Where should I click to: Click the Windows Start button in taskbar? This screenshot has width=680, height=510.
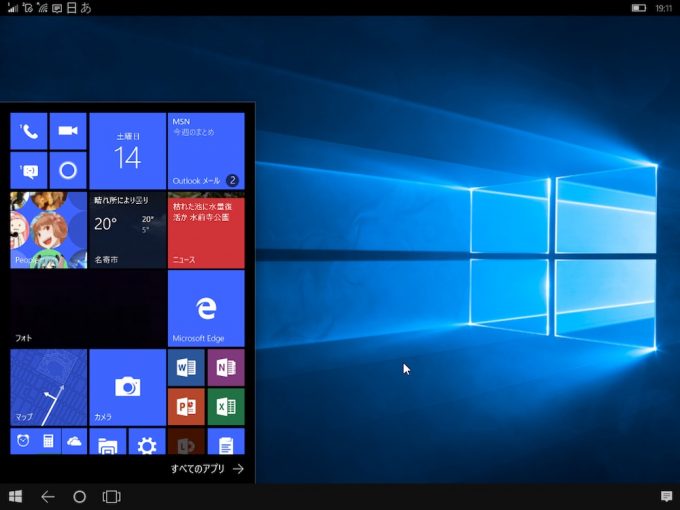(15, 497)
